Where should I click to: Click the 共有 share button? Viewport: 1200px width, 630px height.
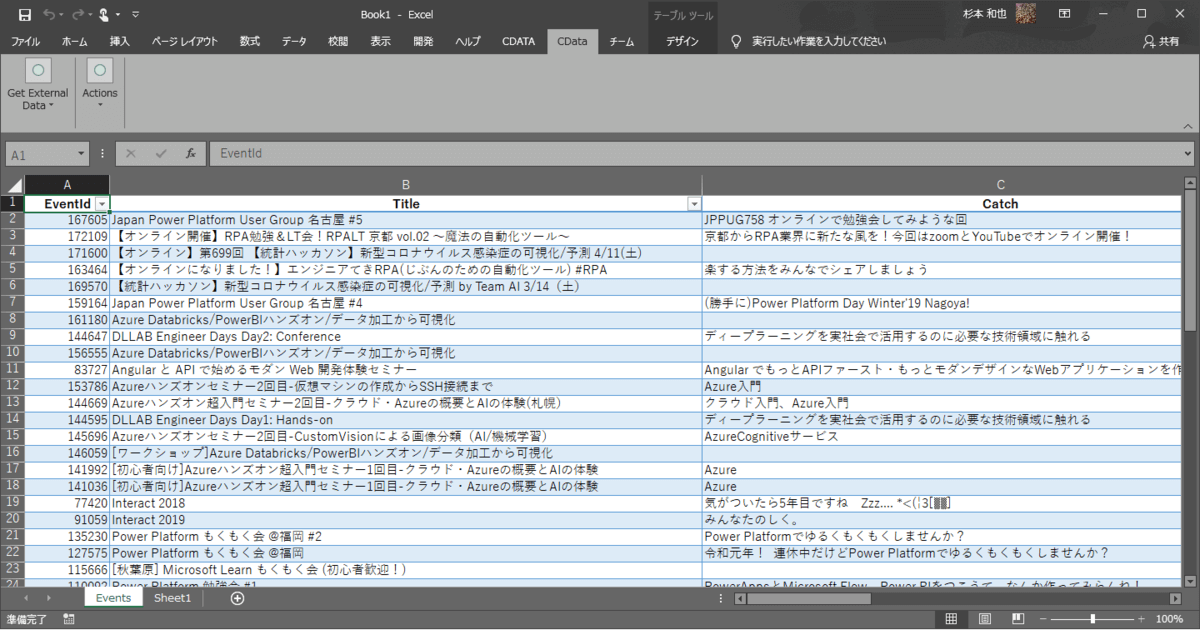pos(1161,41)
